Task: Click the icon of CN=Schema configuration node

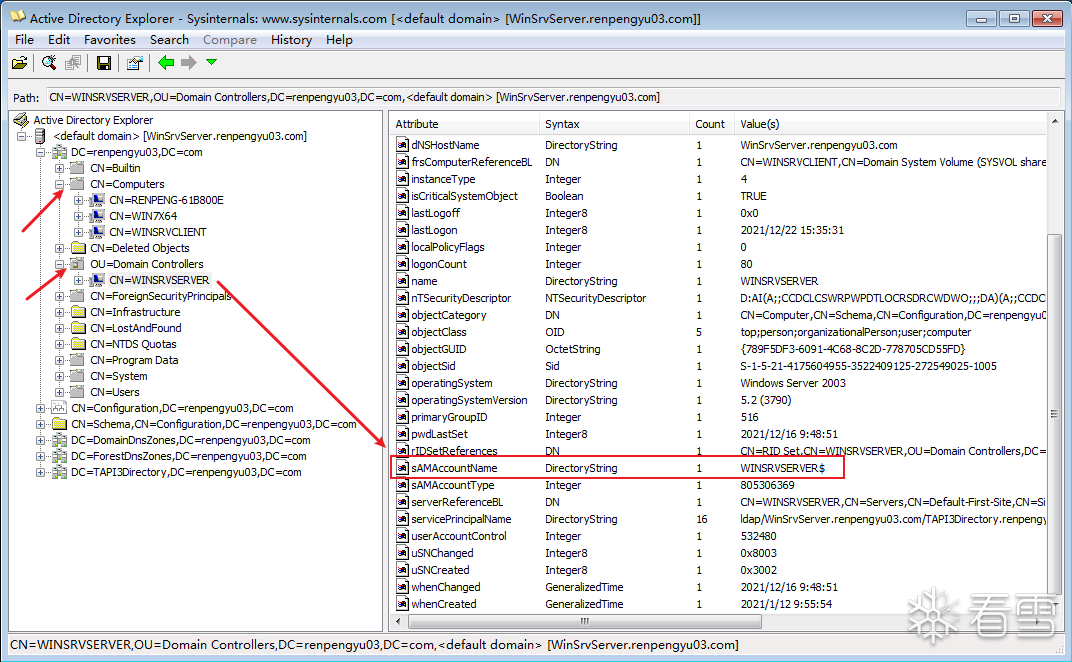Action: [59, 424]
